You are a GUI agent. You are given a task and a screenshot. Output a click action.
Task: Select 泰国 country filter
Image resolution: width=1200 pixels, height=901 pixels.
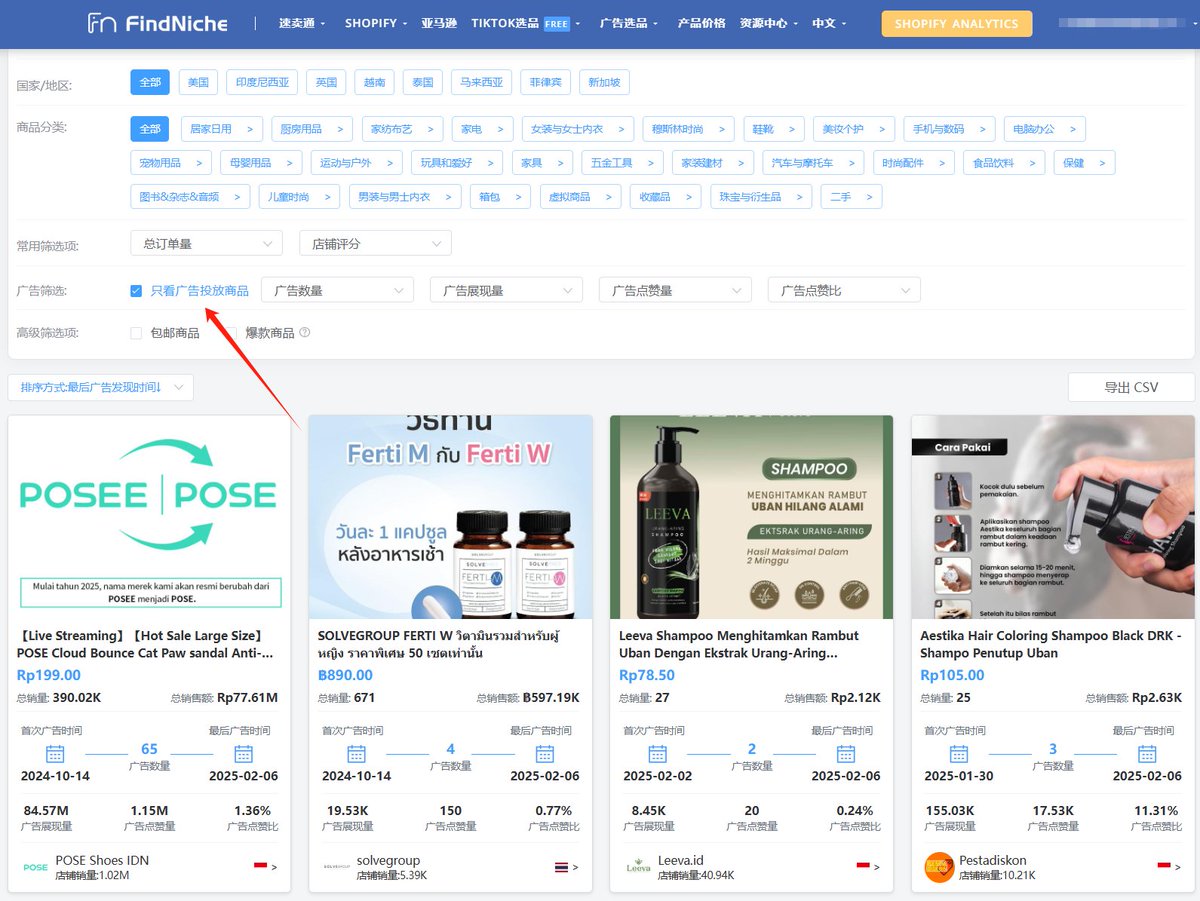point(423,82)
